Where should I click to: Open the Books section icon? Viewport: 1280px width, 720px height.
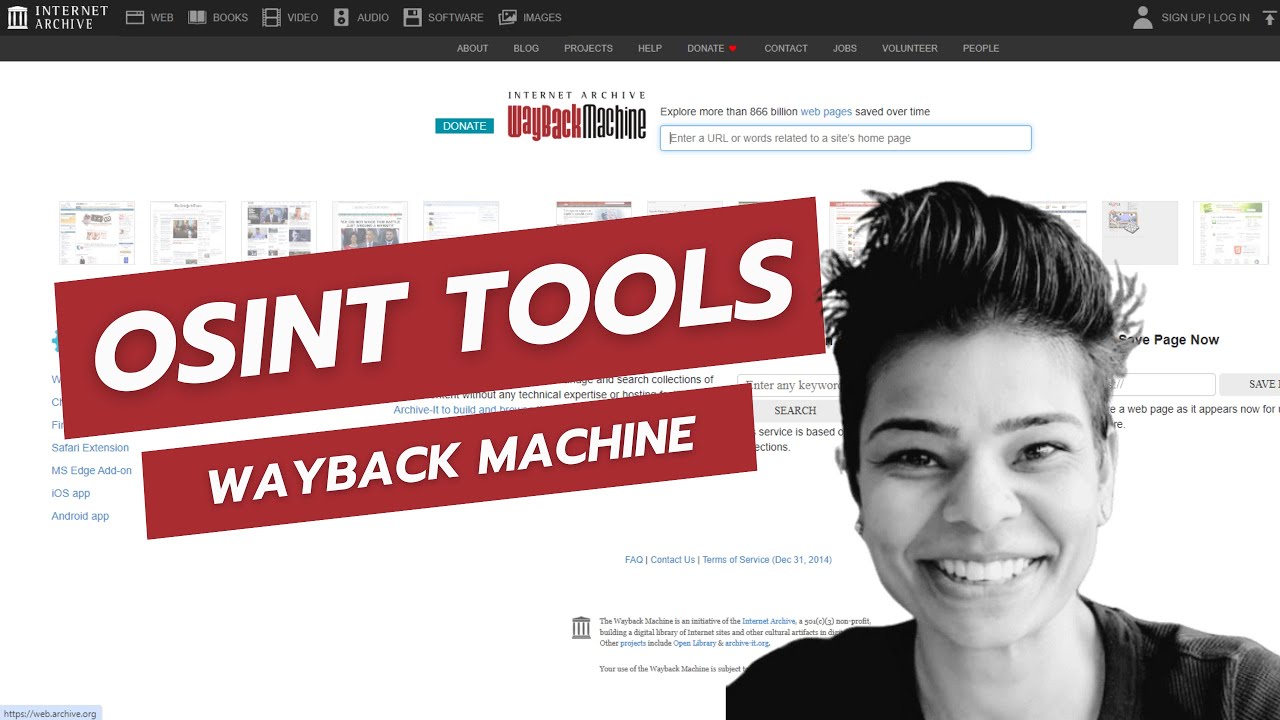pyautogui.click(x=197, y=17)
